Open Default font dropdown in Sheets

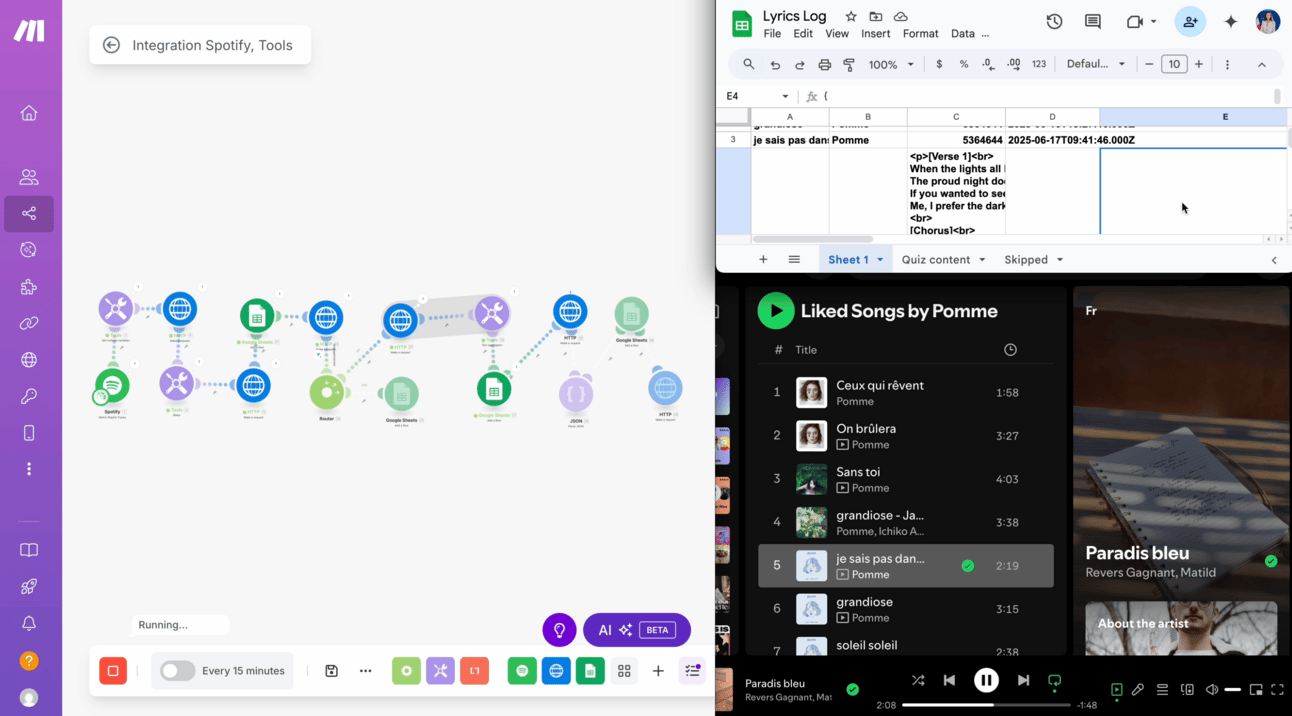[x=1096, y=64]
